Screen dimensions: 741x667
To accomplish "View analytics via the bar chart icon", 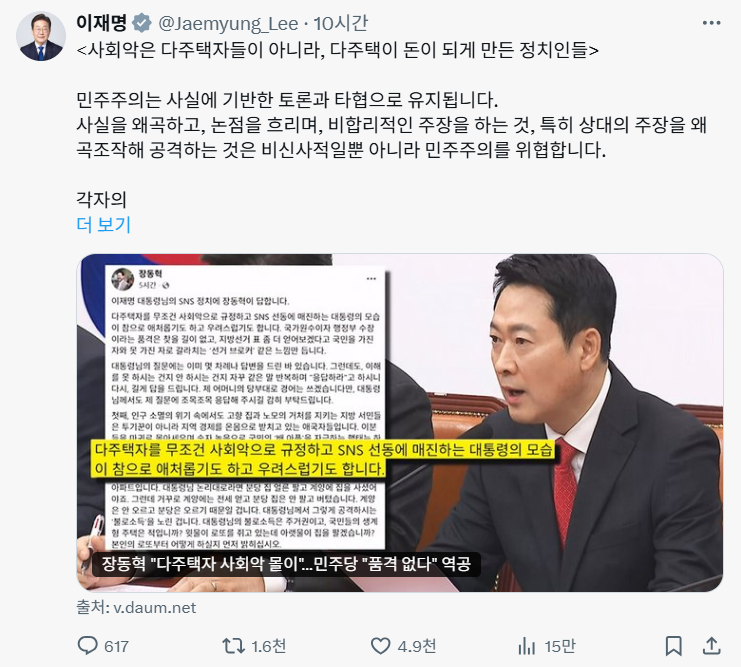I will [526, 646].
